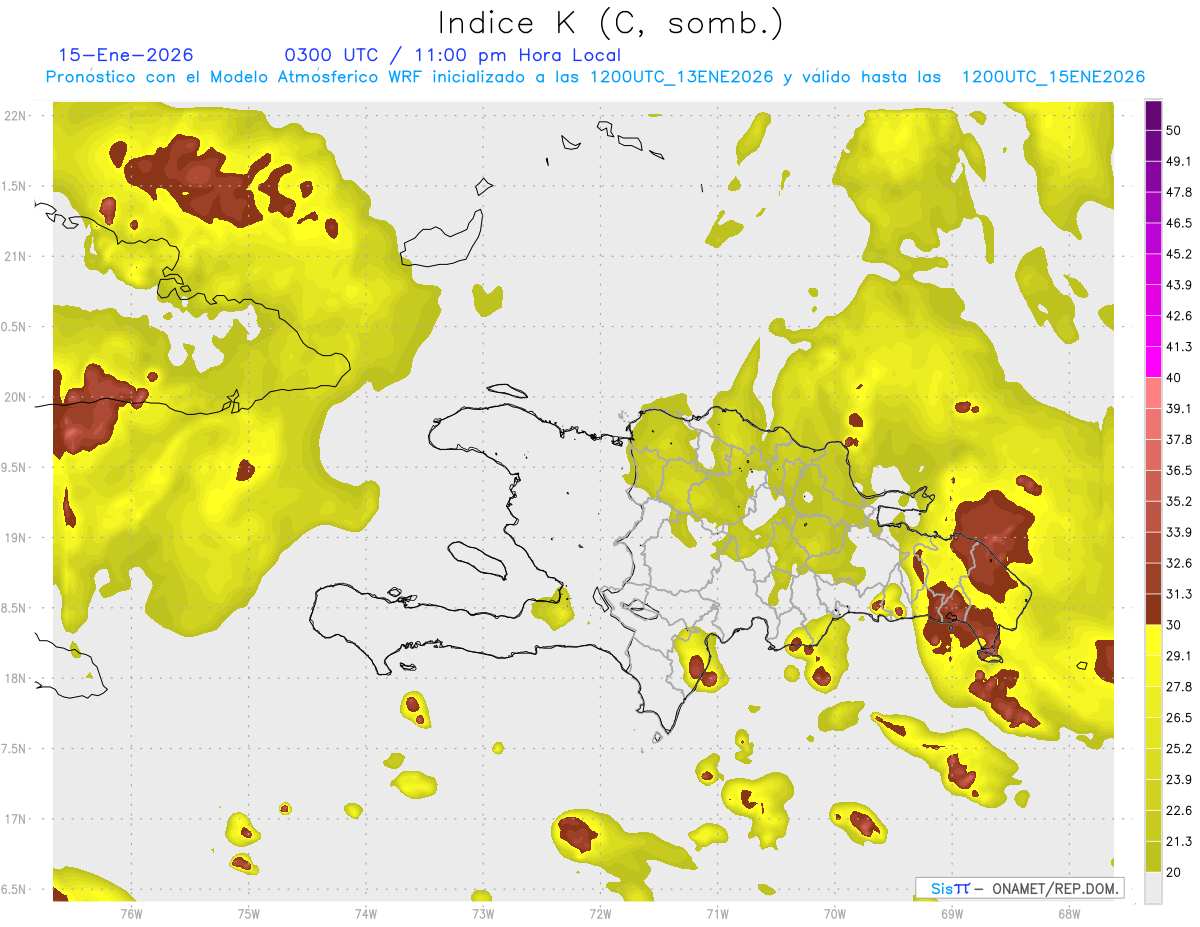The width and height of the screenshot is (1200, 927).
Task: Click the color scale value "39.1"
Action: [1179, 409]
